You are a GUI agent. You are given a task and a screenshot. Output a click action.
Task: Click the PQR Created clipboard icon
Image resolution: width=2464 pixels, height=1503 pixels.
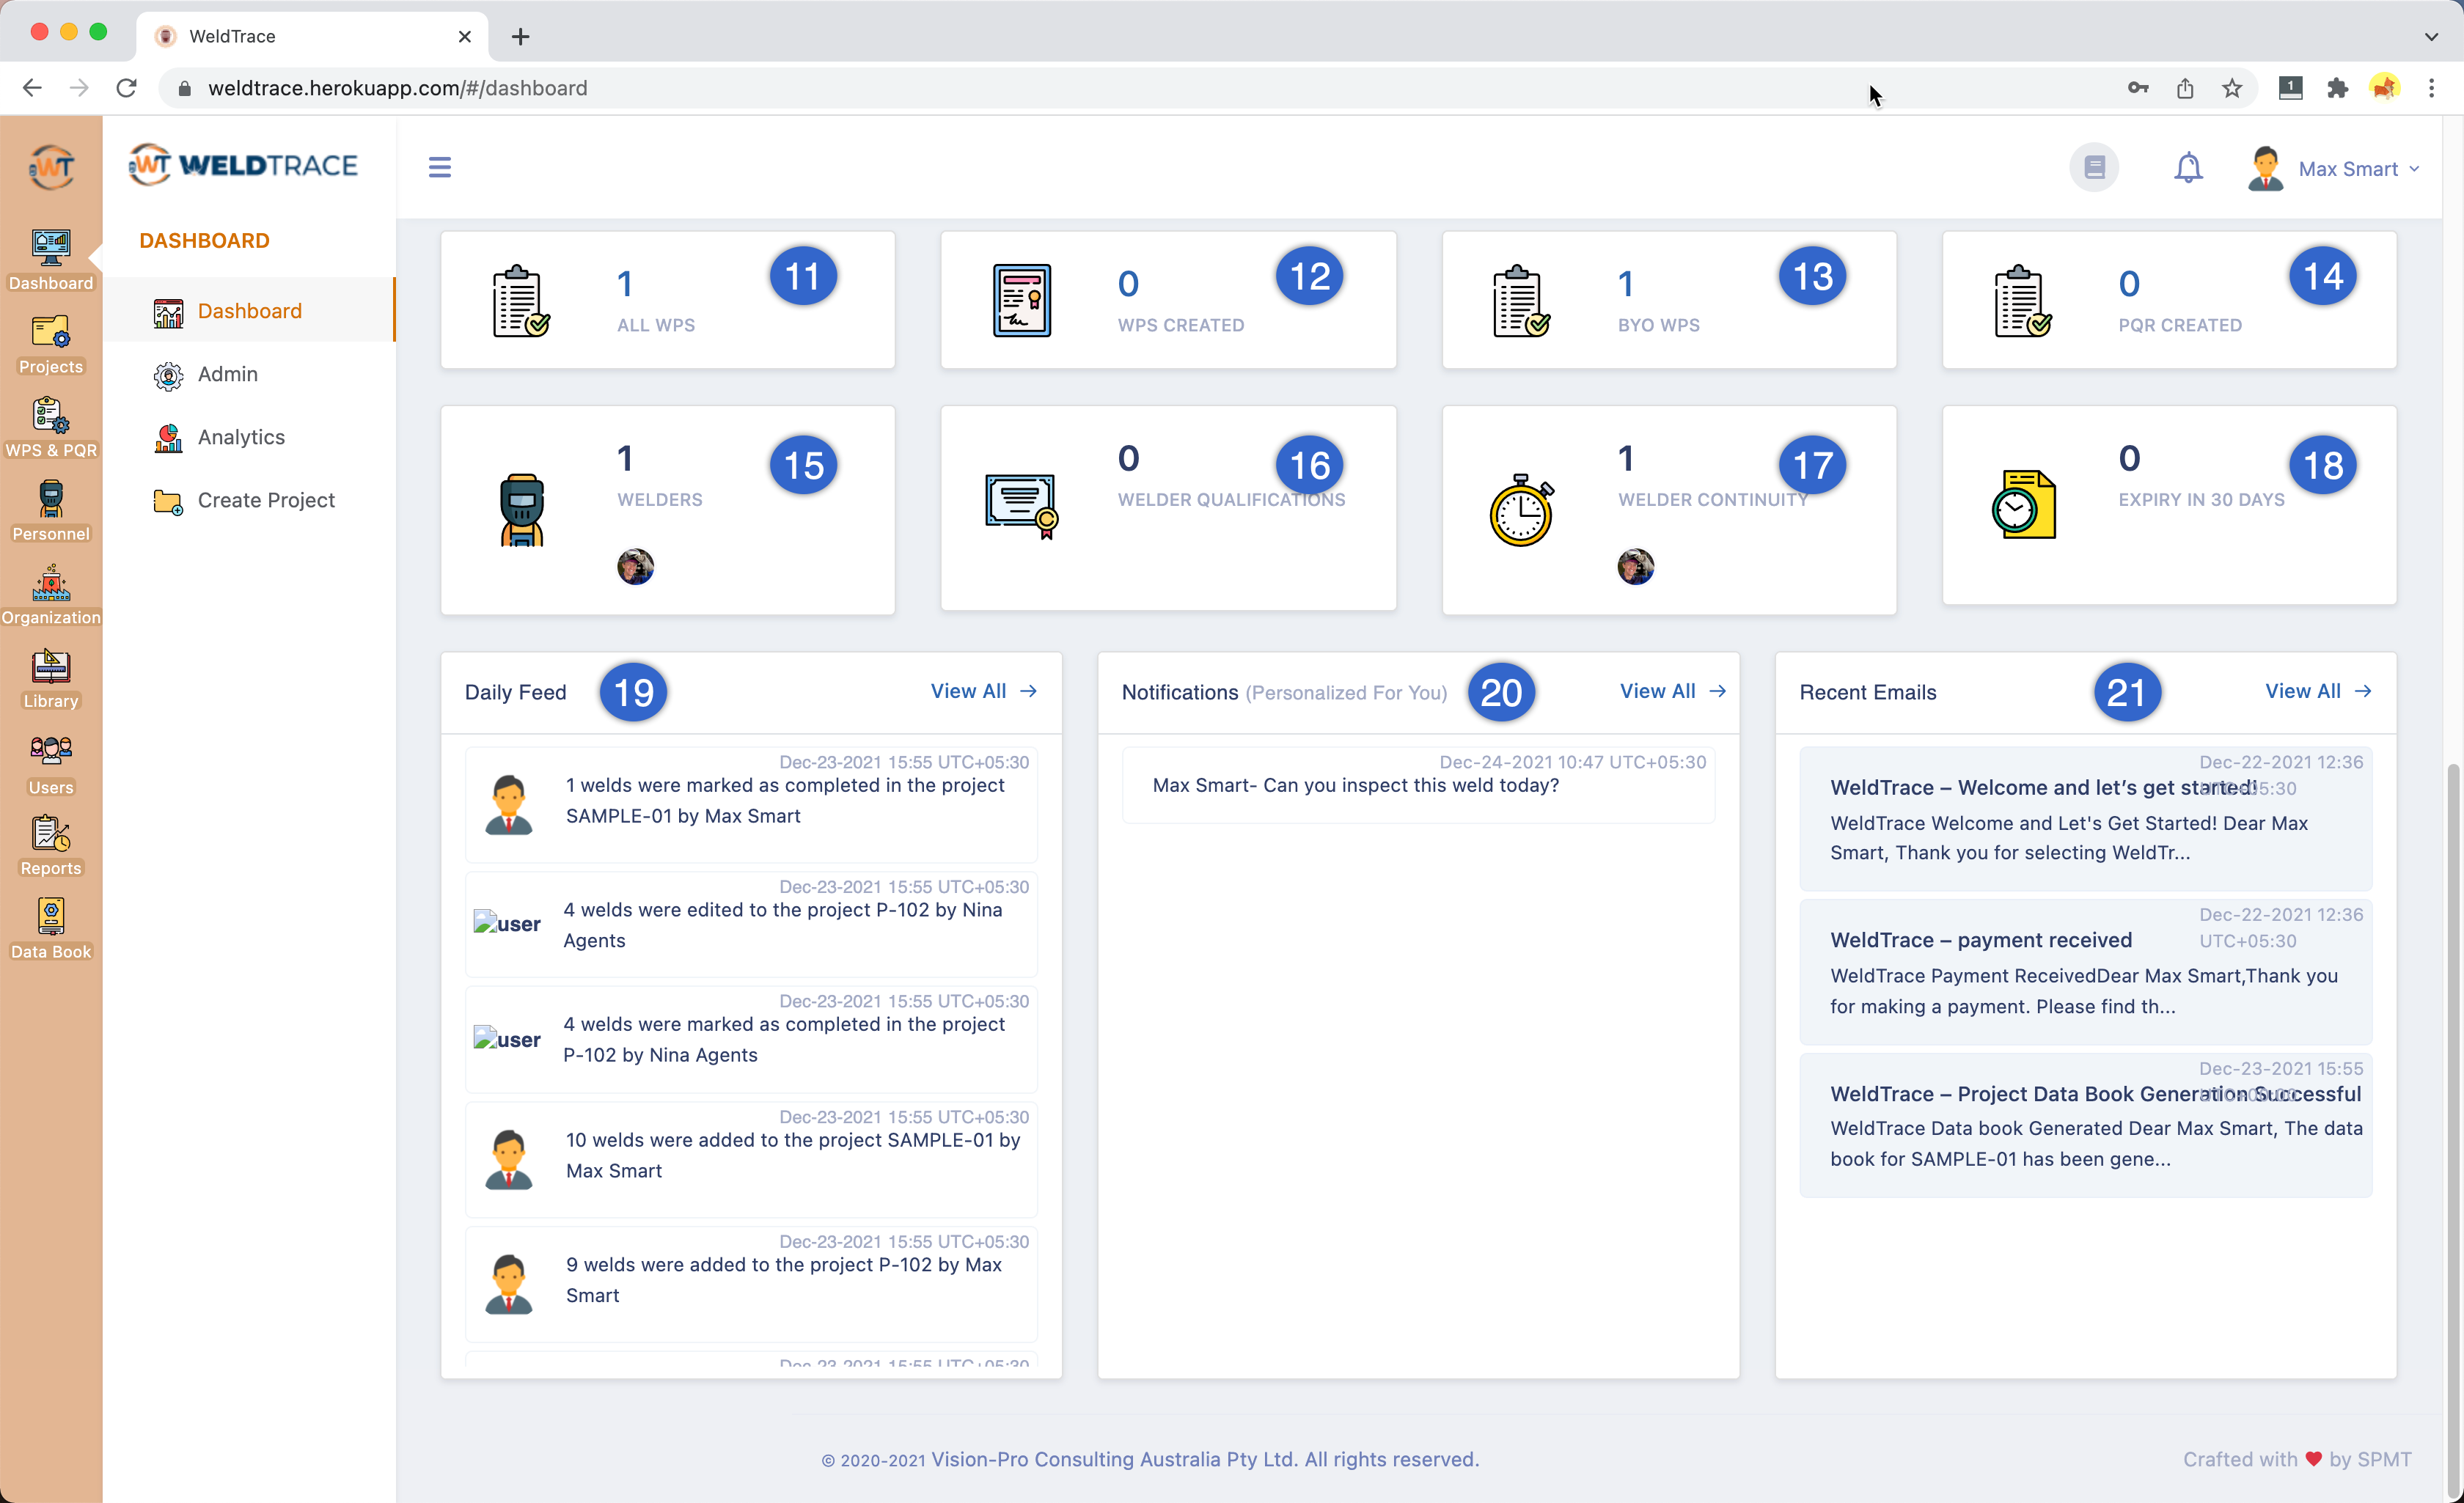[2022, 301]
